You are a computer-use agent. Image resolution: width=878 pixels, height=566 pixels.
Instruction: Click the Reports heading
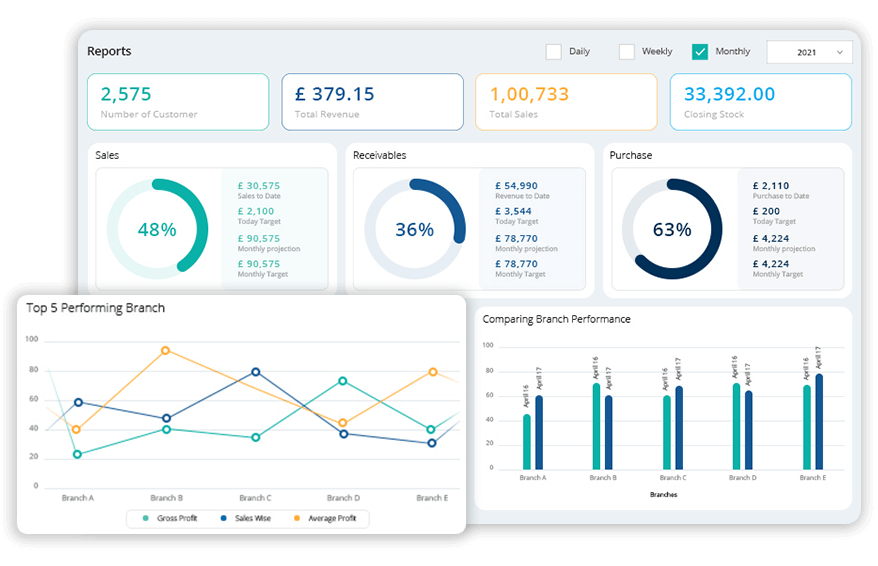(x=109, y=51)
